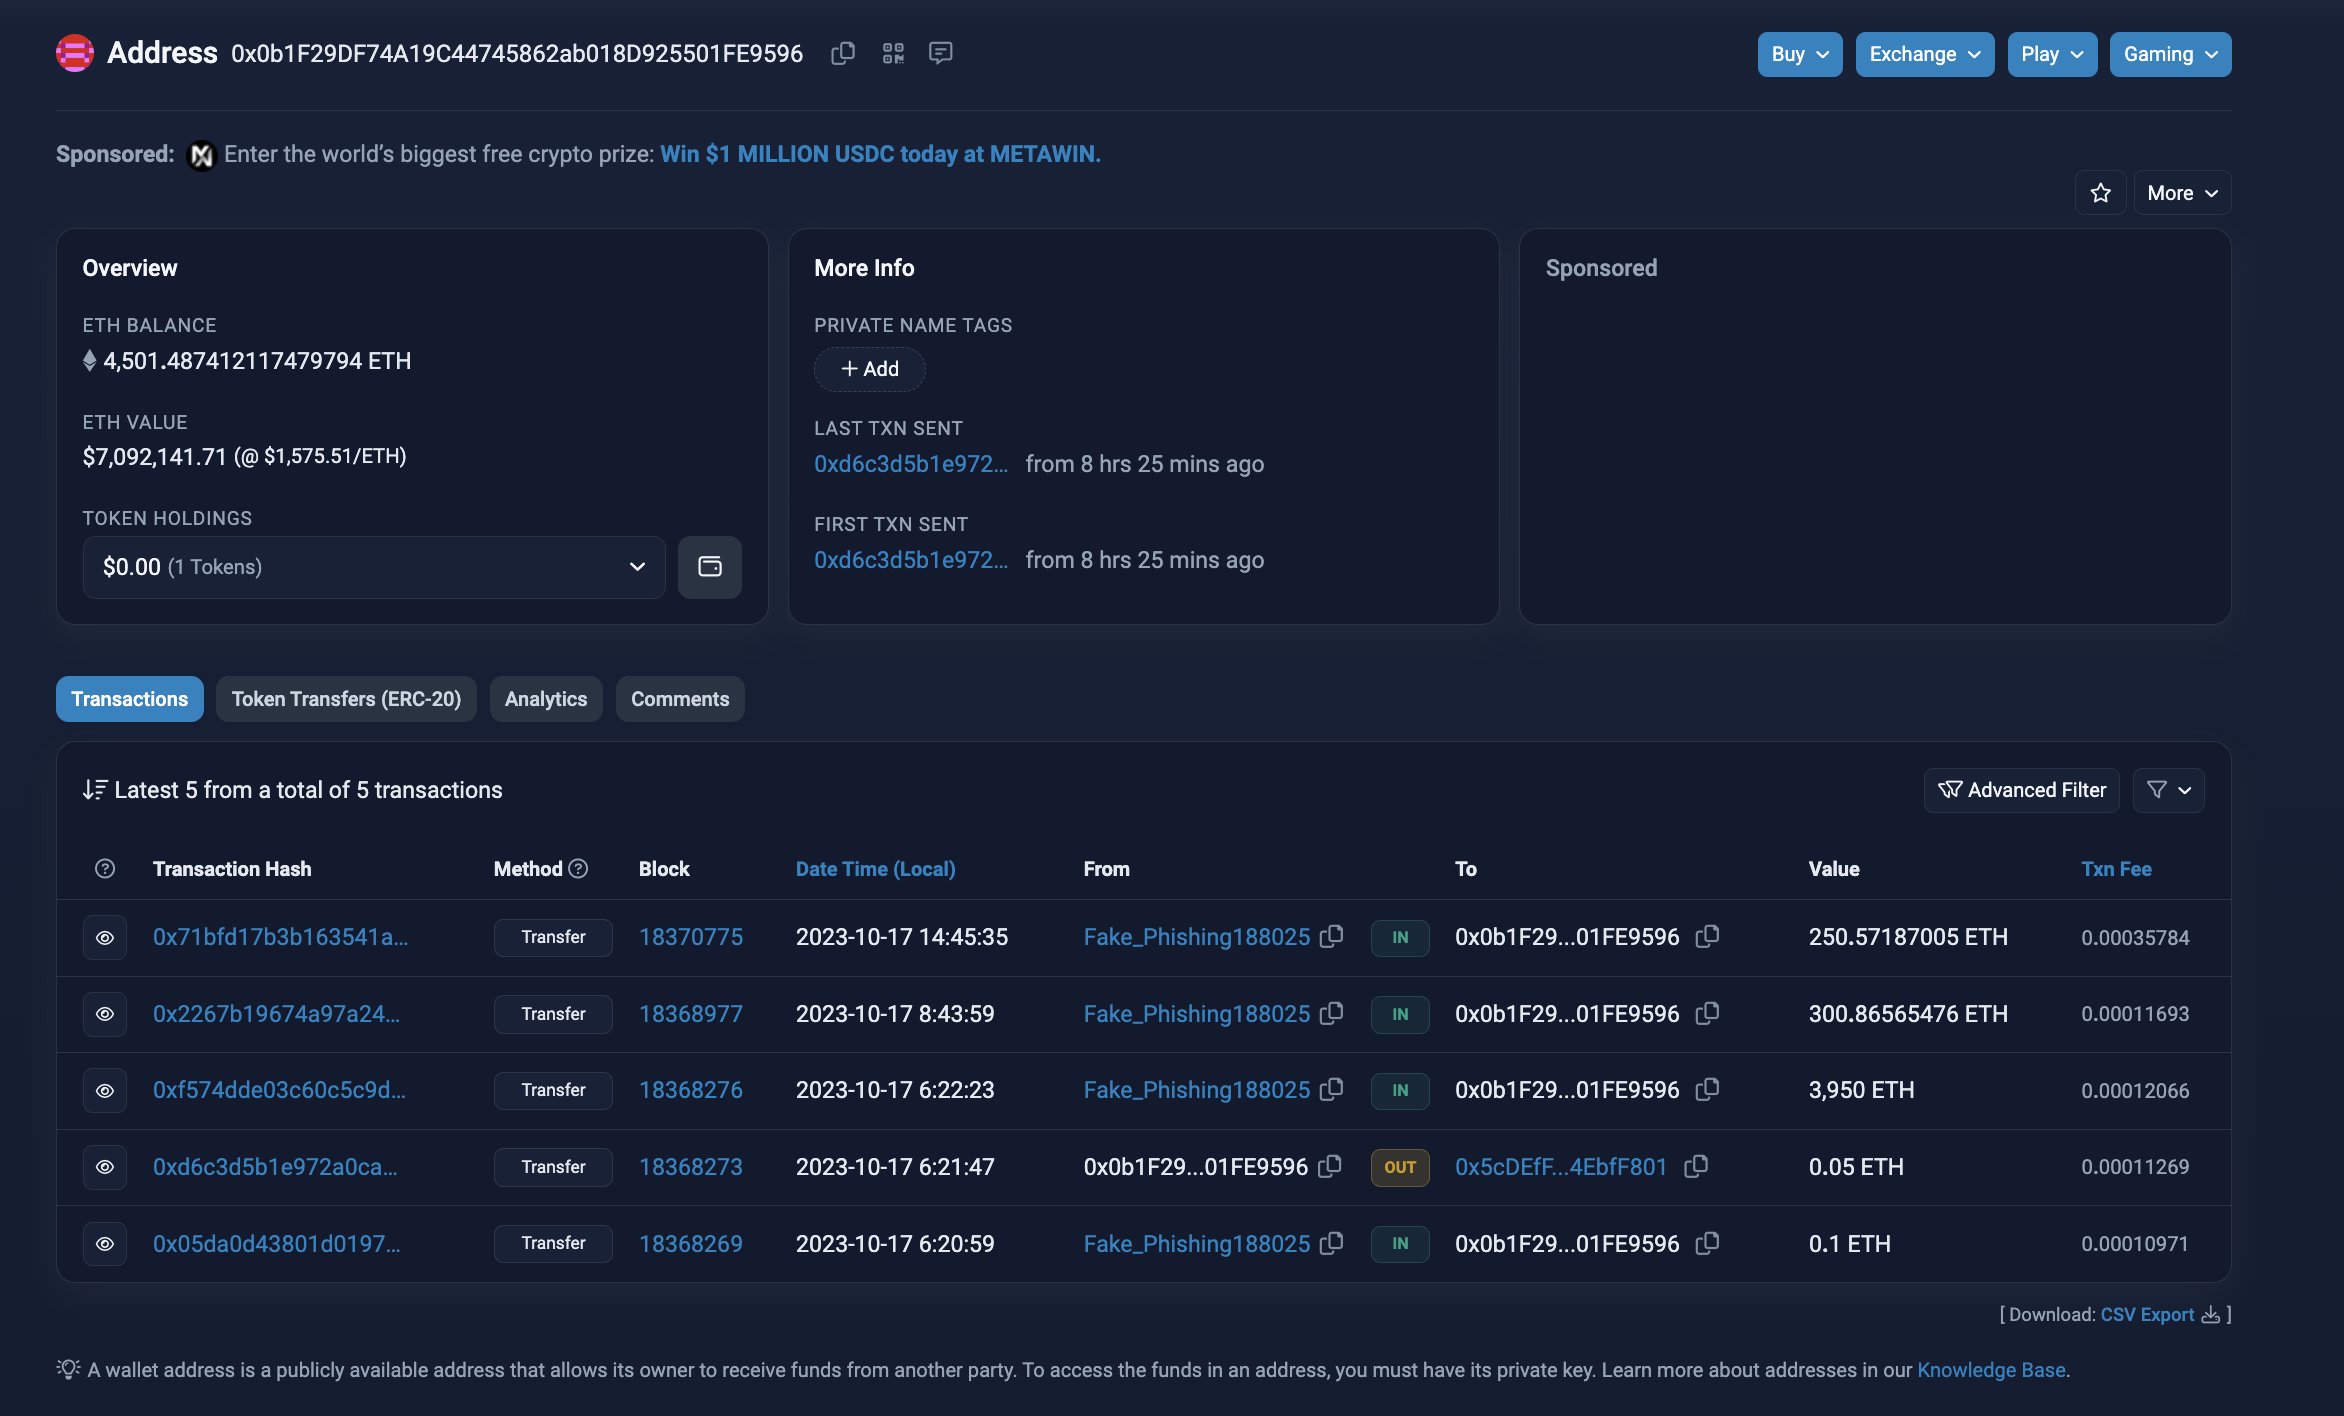Preview transaction 0x71bfd17b3b163541a with eye icon
Screen dimensions: 2344x1416
[x=105, y=938]
